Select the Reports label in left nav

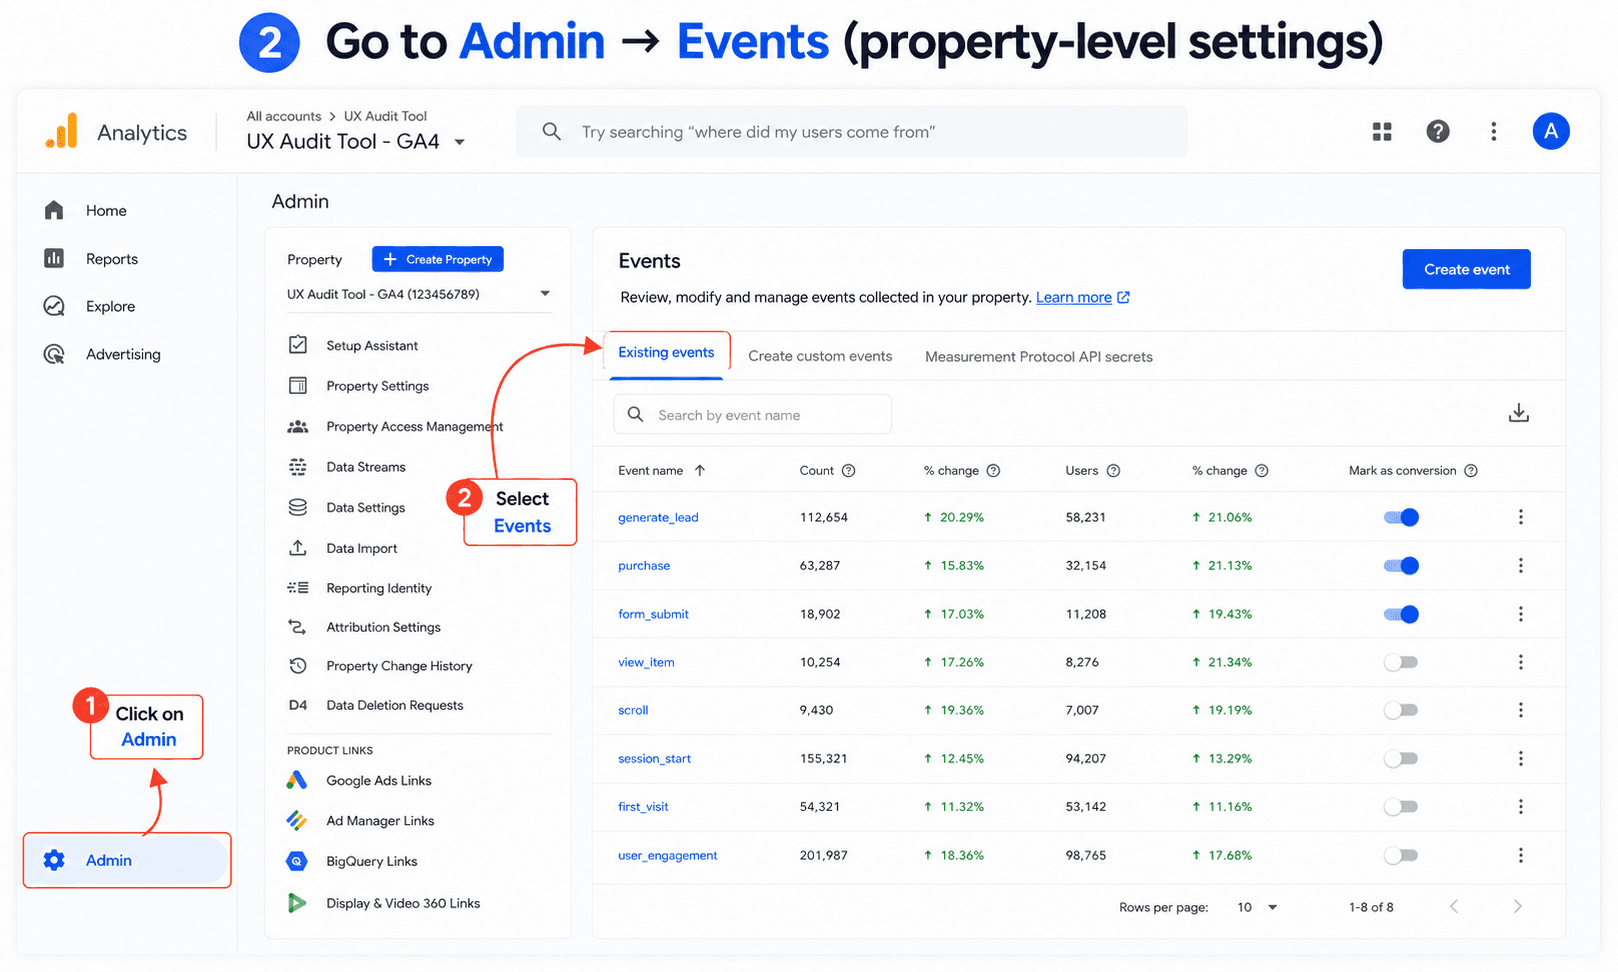coord(112,259)
